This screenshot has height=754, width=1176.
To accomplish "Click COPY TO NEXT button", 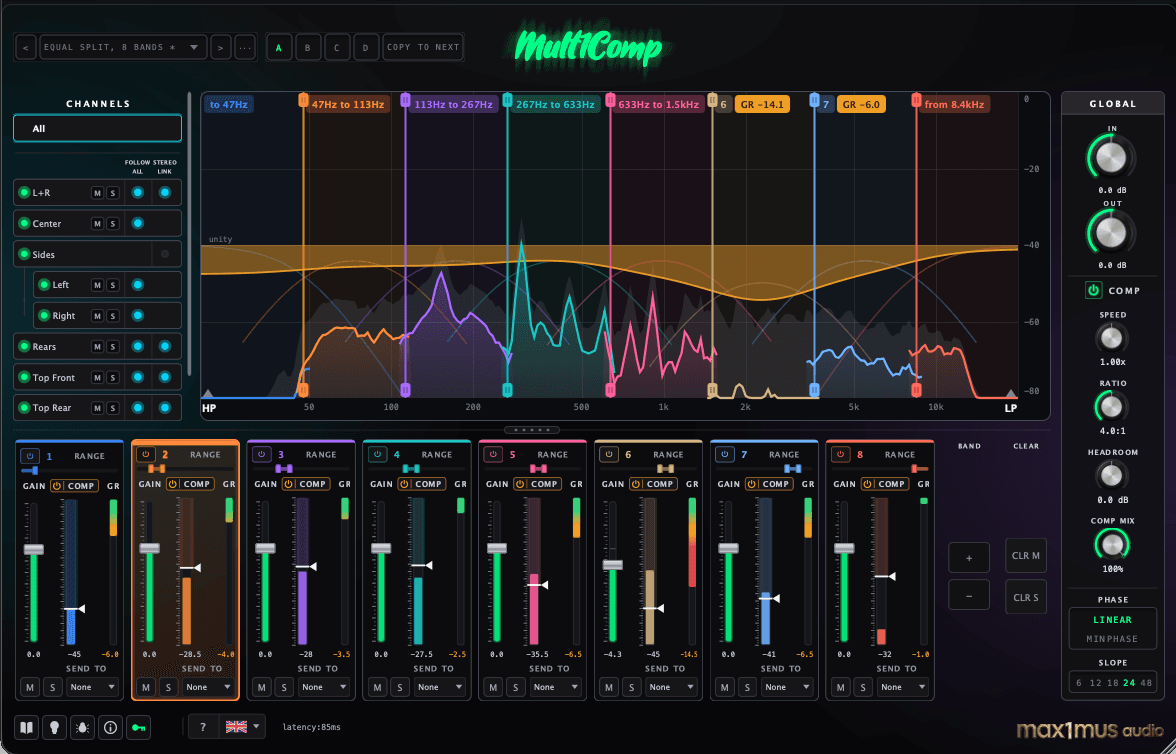I will coord(423,47).
